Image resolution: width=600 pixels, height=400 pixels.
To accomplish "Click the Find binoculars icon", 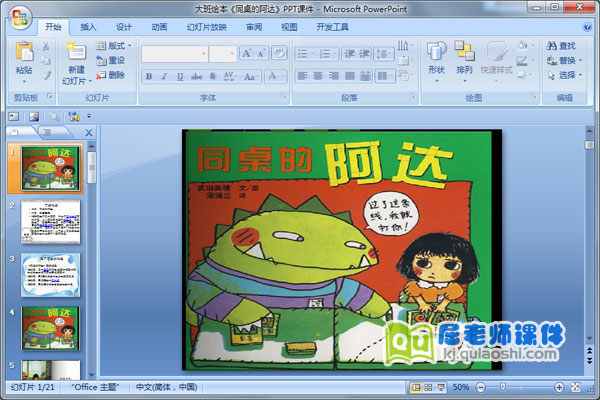I will 552,46.
